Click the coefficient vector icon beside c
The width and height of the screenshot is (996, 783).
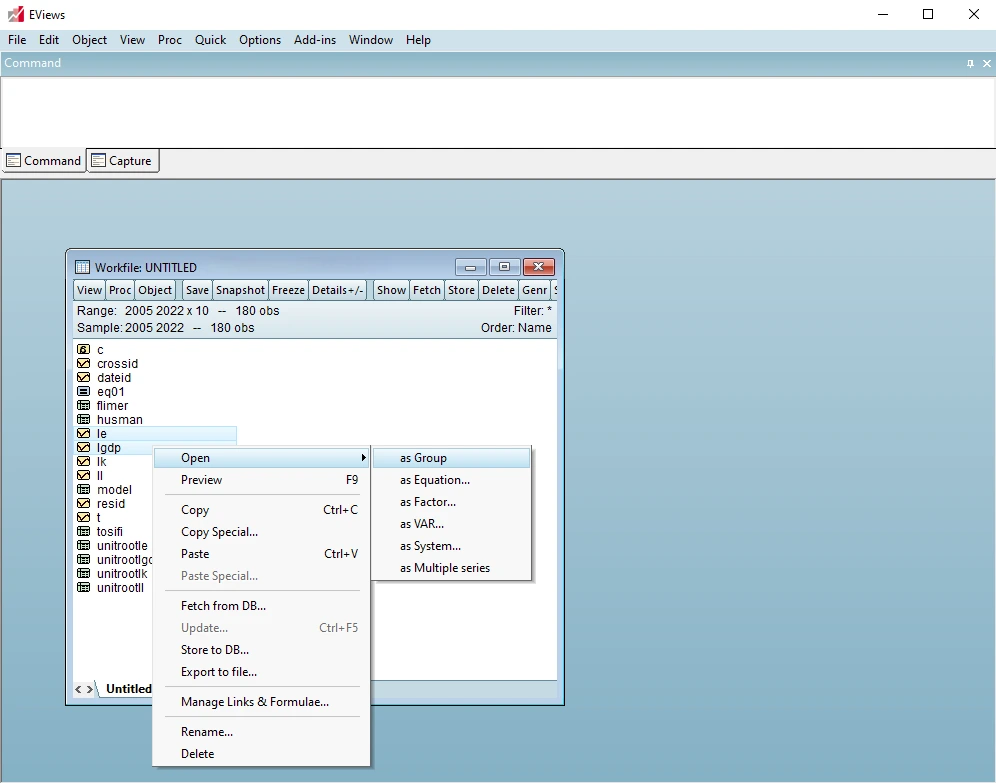84,350
